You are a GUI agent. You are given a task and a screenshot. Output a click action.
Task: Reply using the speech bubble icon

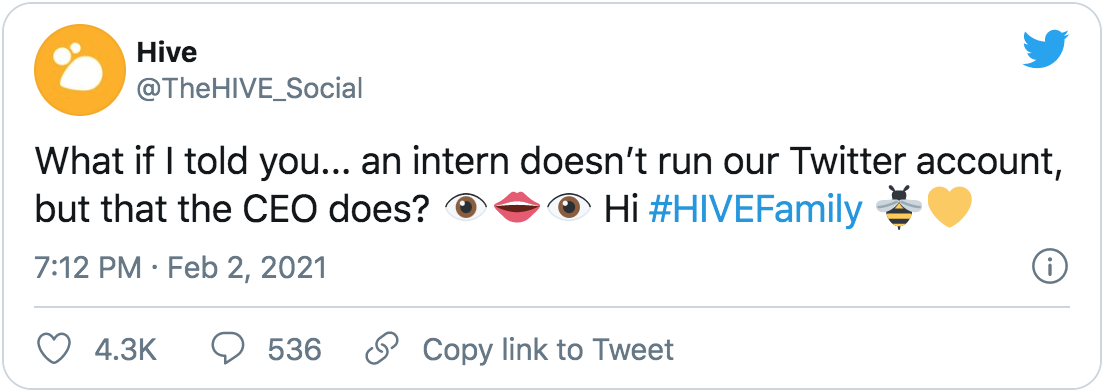[x=227, y=350]
